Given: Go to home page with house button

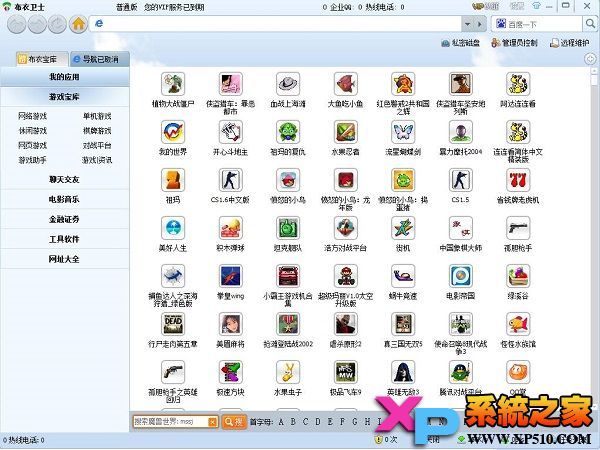Looking at the screenshot, I should click(x=78, y=24).
